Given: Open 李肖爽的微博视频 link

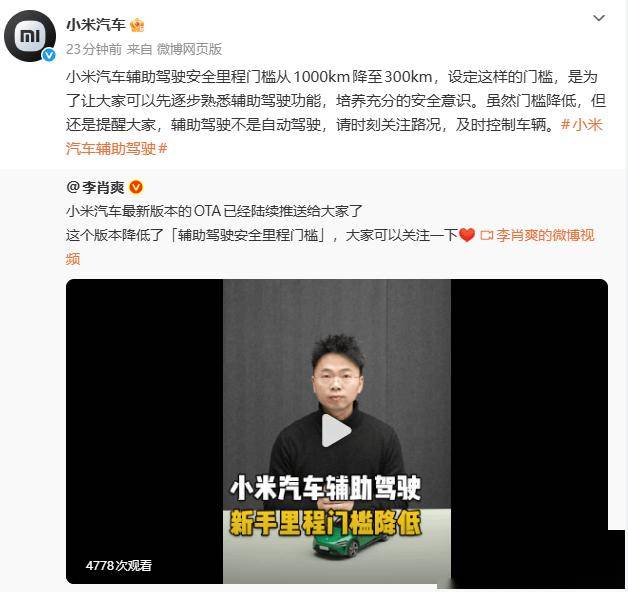Looking at the screenshot, I should (330, 247).
